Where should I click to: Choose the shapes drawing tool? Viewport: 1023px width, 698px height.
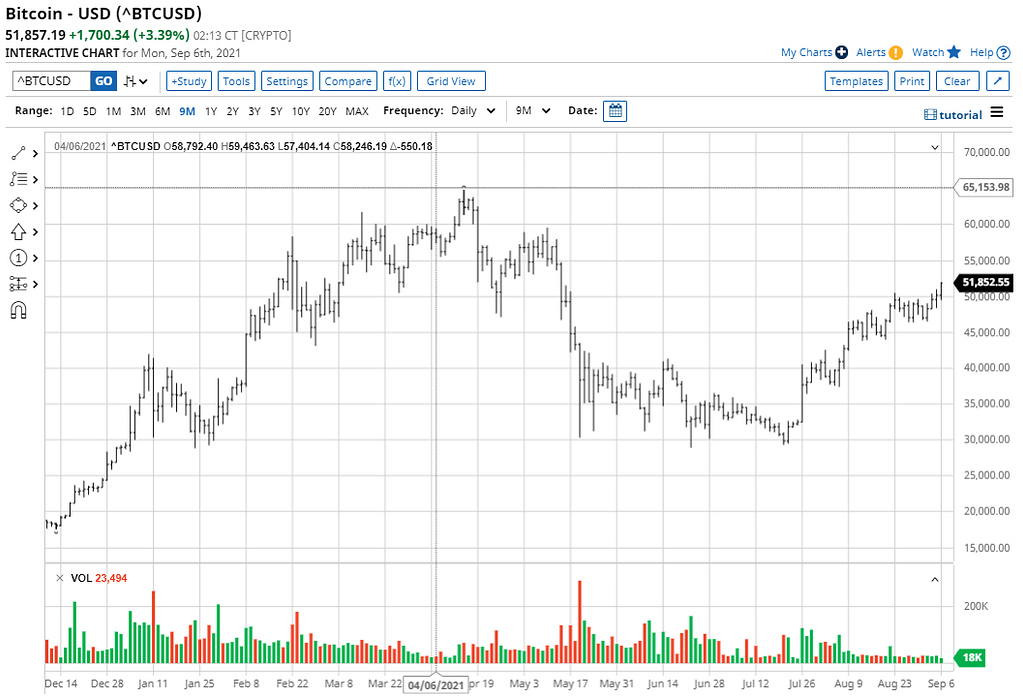tap(18, 205)
